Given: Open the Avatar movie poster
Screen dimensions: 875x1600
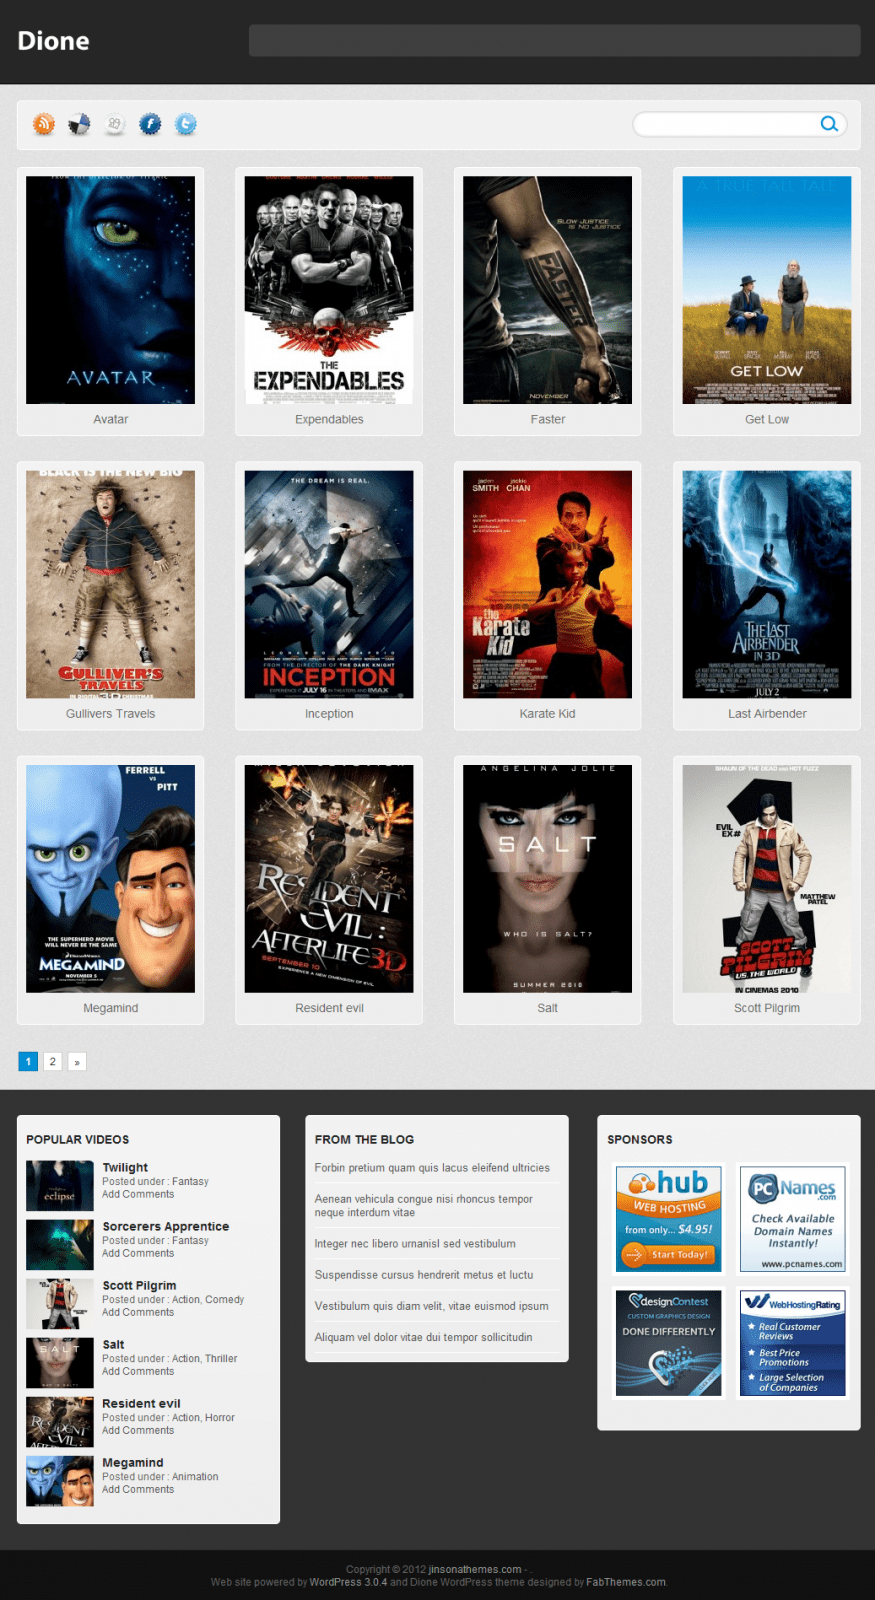Looking at the screenshot, I should click(110, 290).
